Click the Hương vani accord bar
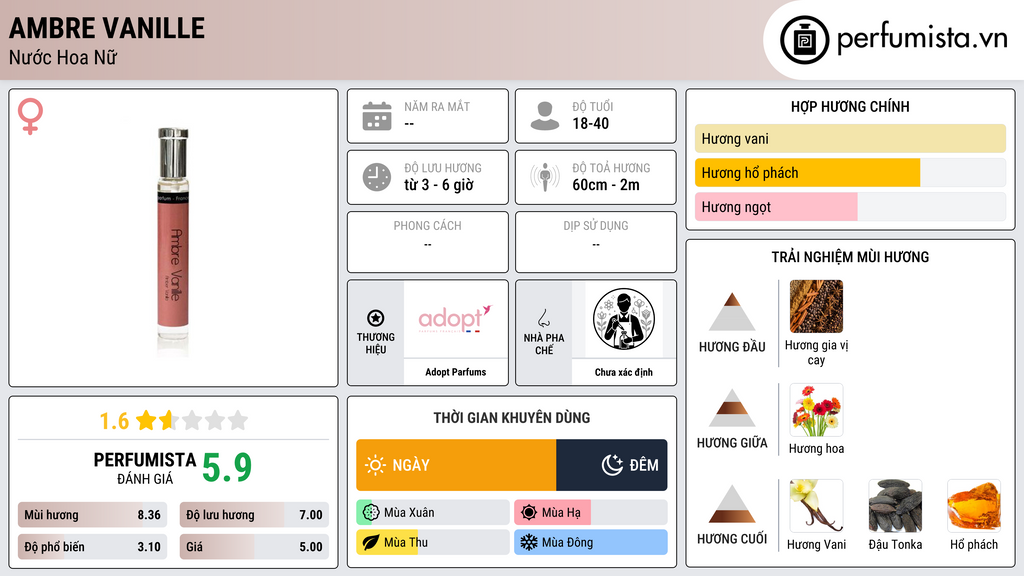 click(850, 138)
